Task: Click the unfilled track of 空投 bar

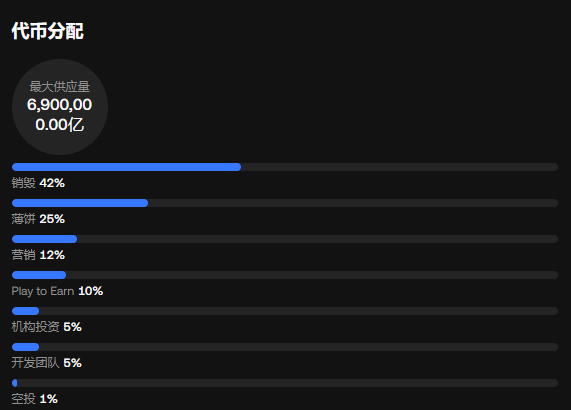Action: pos(288,383)
